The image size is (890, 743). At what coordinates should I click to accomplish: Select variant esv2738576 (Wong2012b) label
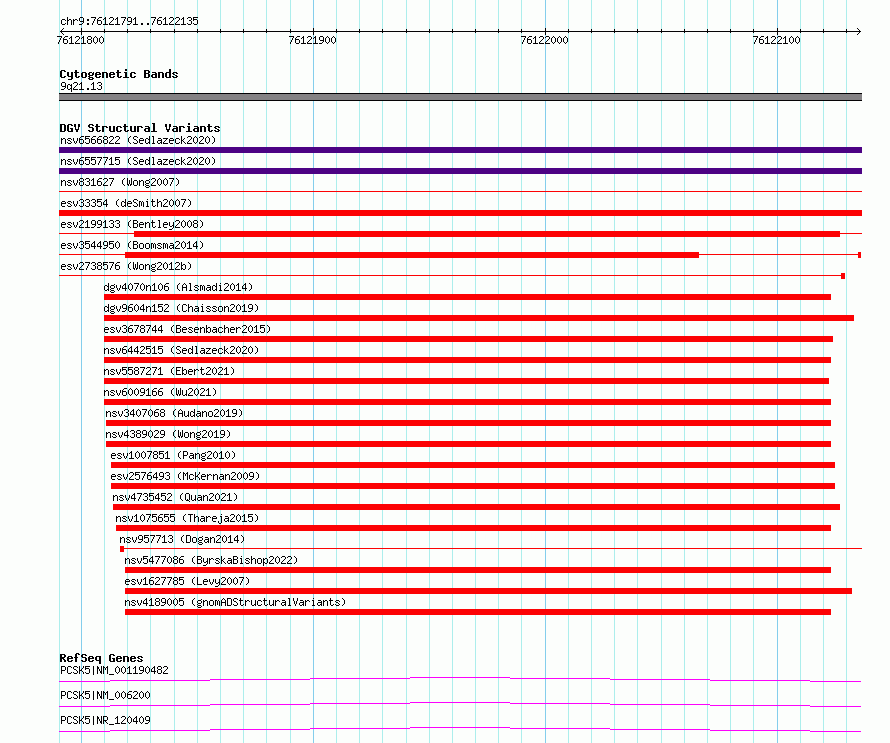126,266
